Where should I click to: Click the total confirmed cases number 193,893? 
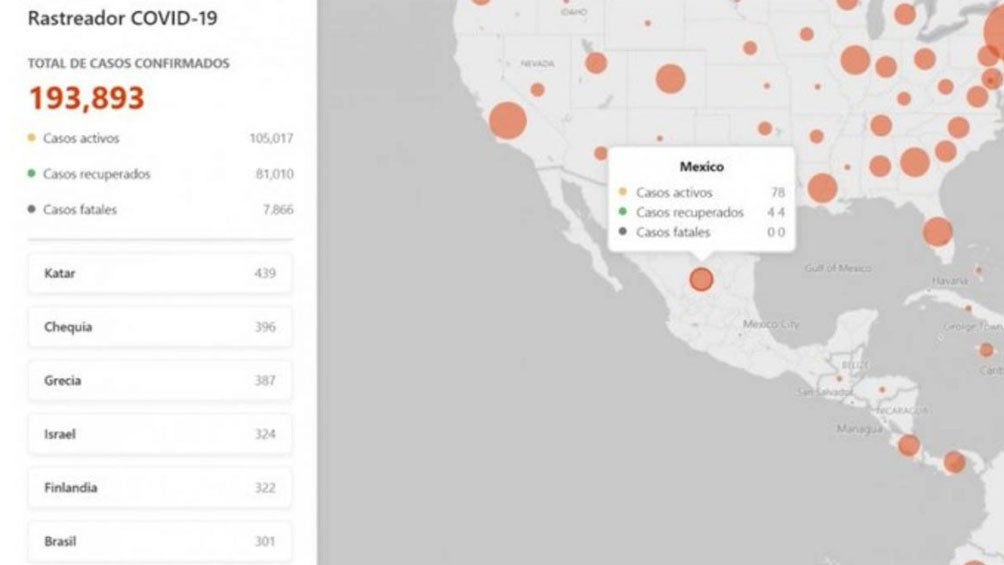[87, 98]
